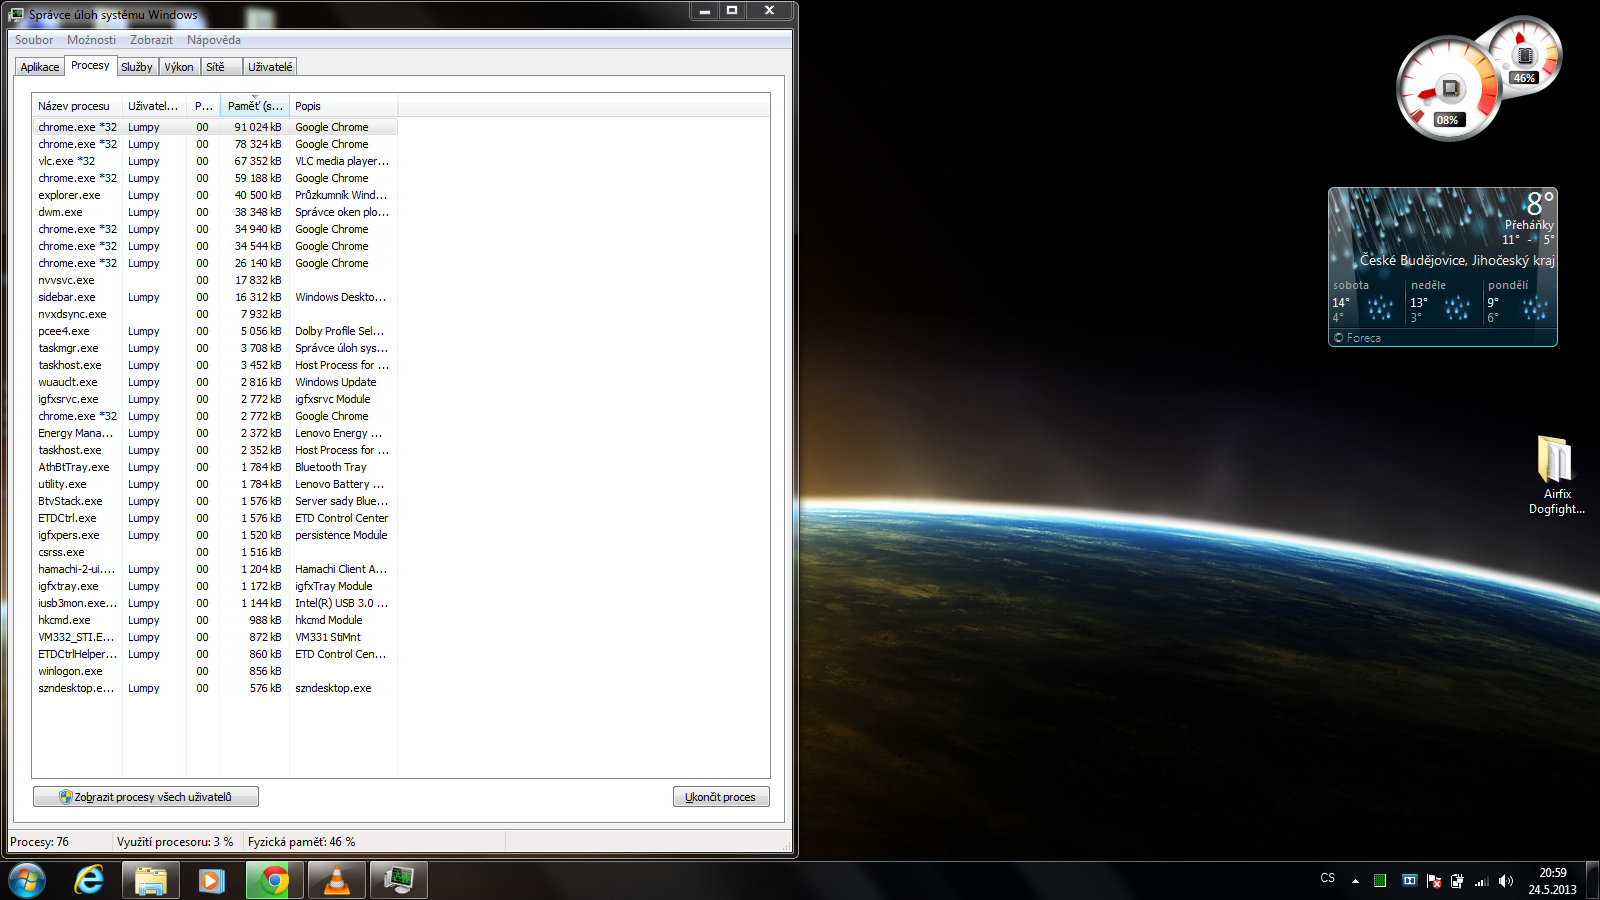The image size is (1600, 900).
Task: Sort by Název procesu column header
Action: (77, 106)
